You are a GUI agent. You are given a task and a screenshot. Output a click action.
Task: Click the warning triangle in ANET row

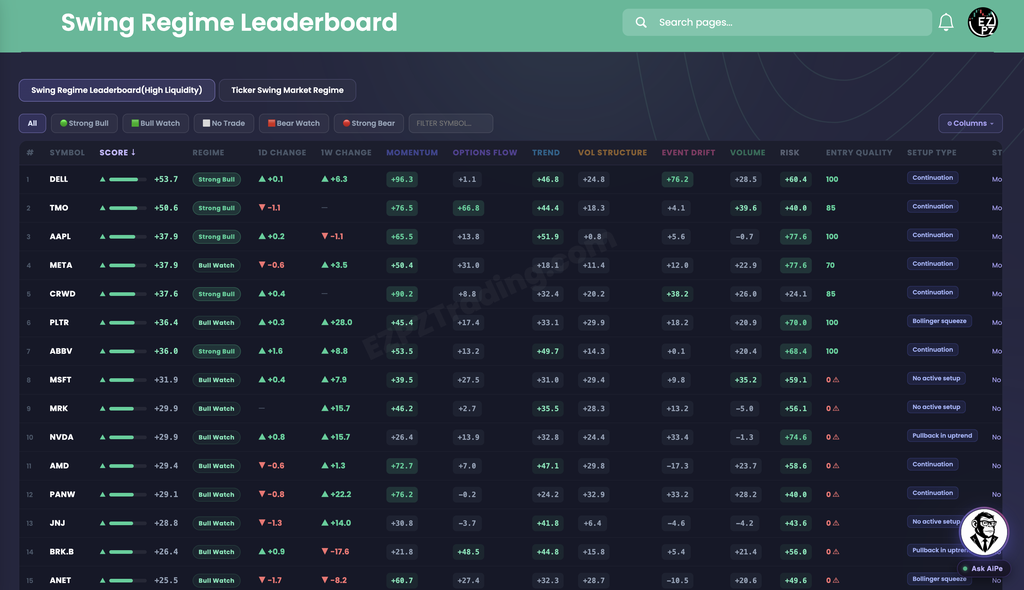(x=836, y=580)
